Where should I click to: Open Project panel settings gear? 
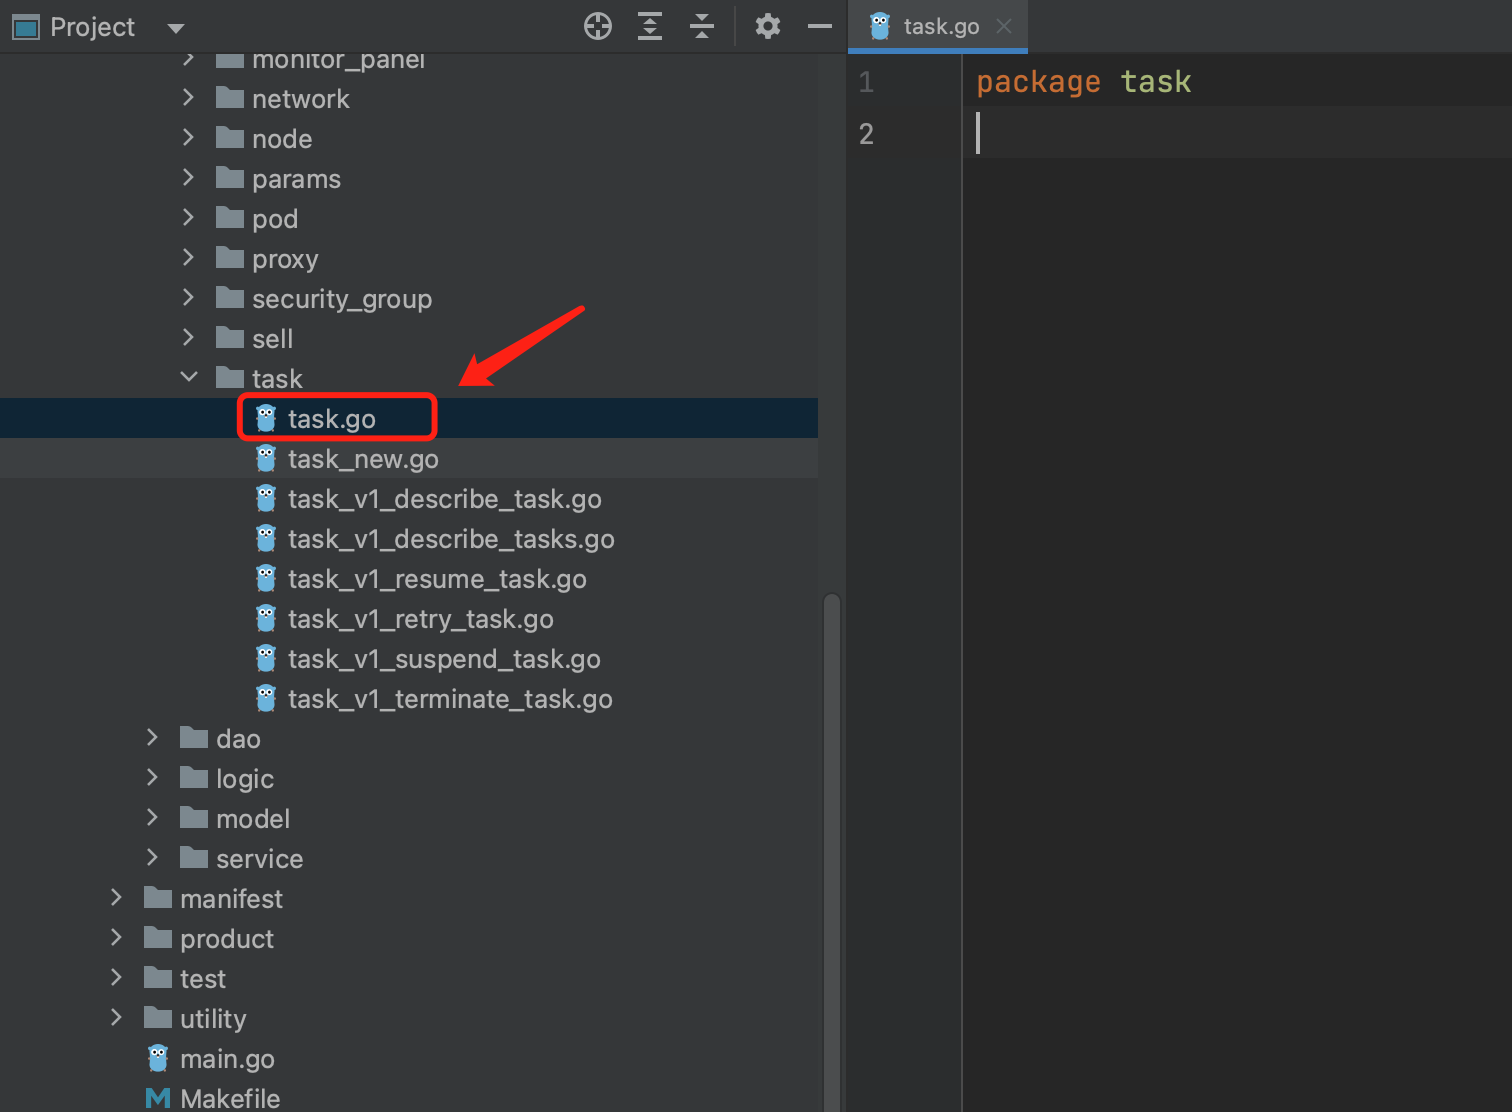tap(767, 27)
